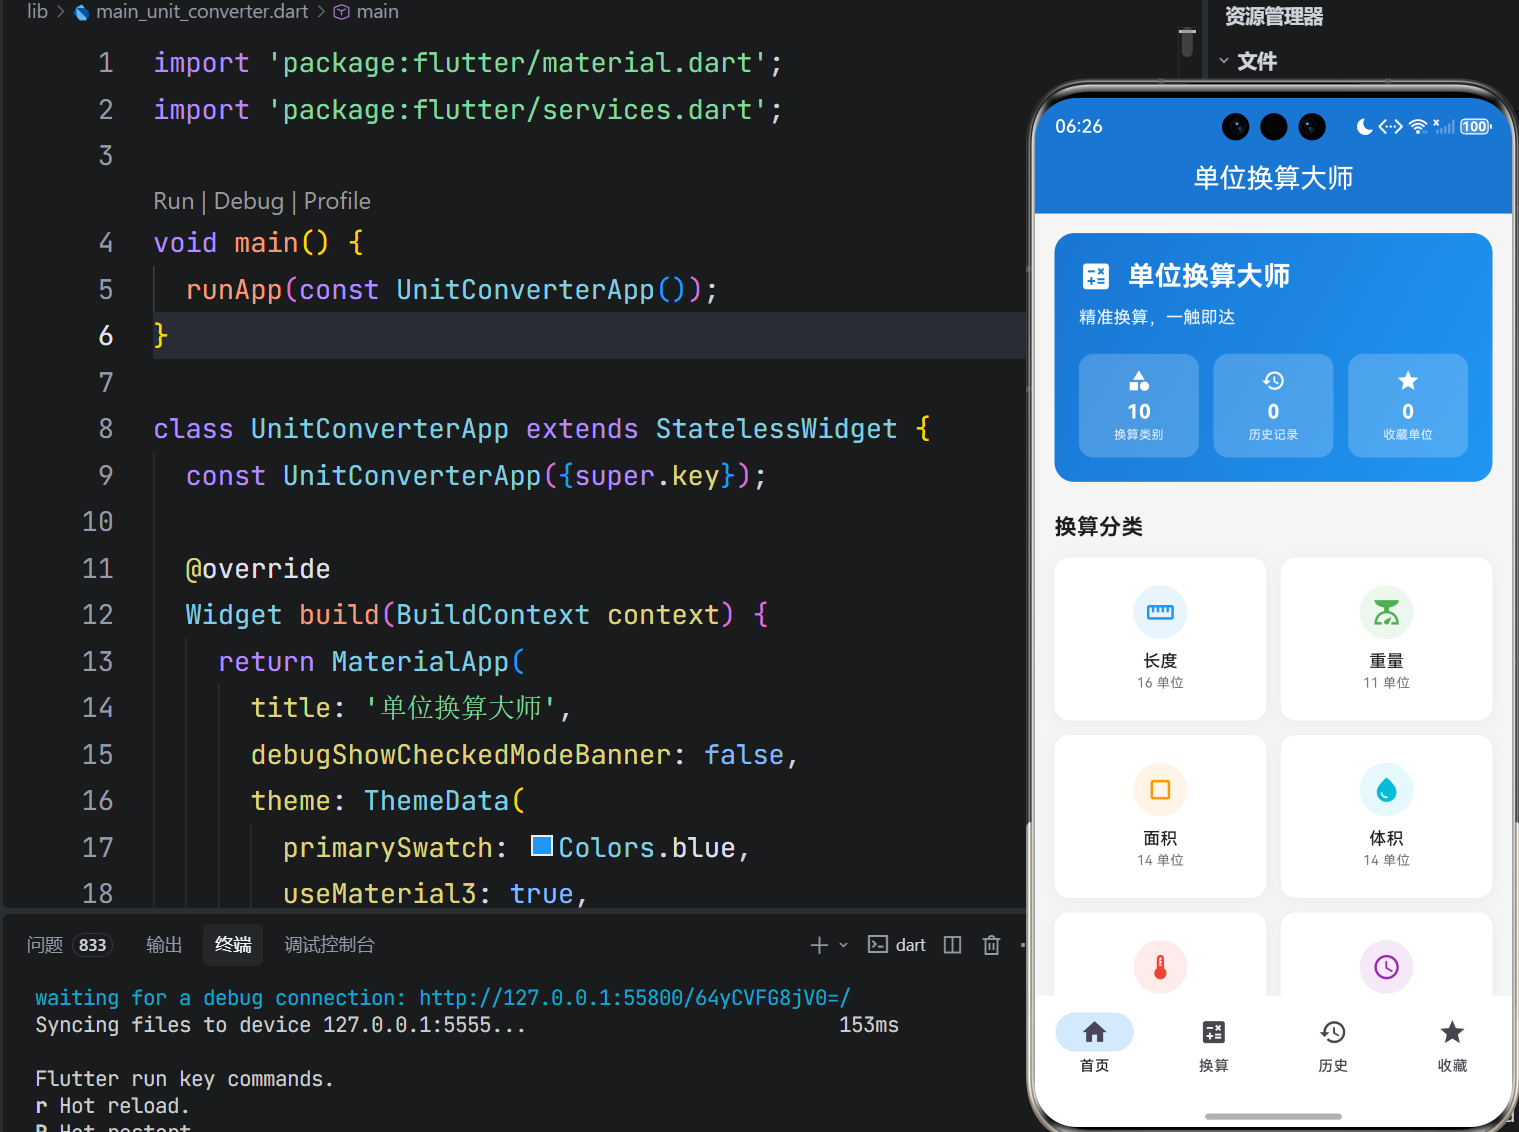Click the dart terminal shell icon
The width and height of the screenshot is (1519, 1132).
click(877, 945)
